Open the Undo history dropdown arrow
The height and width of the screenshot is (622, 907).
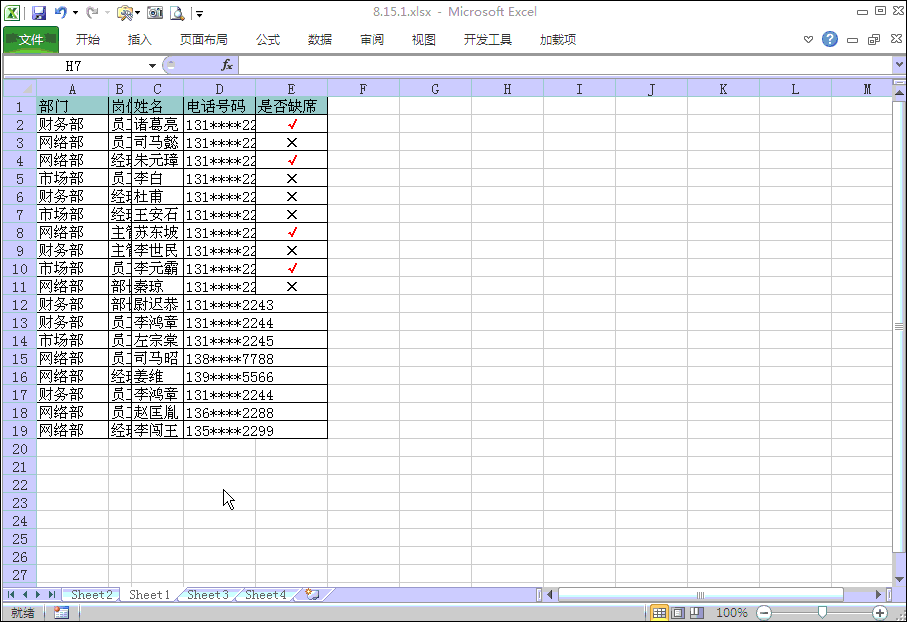click(x=75, y=13)
